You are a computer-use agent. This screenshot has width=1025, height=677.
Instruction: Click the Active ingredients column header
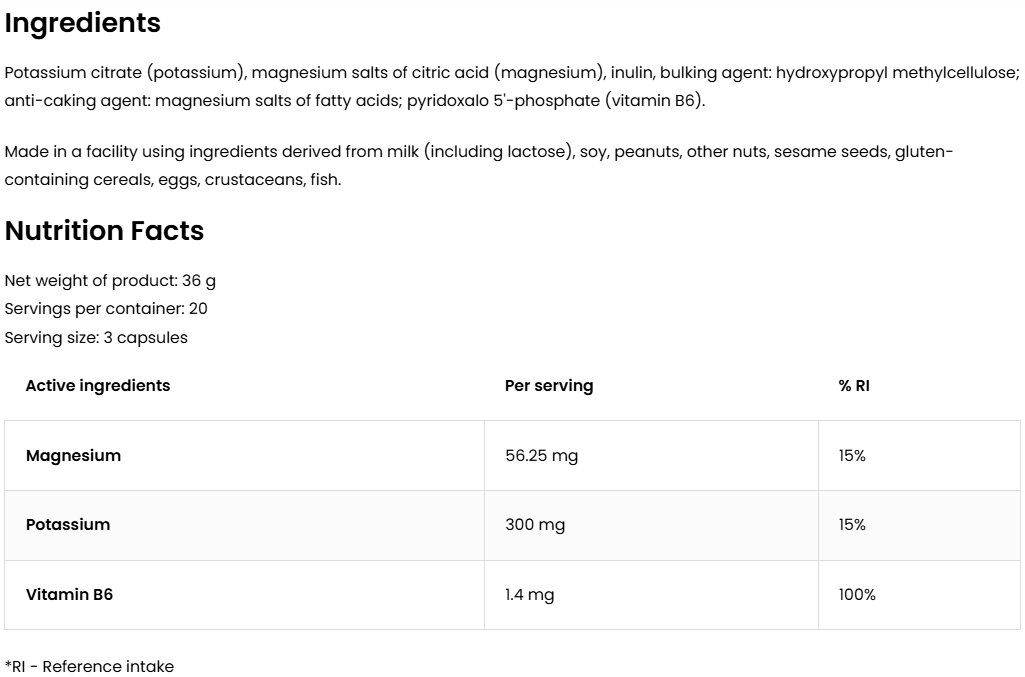[98, 386]
